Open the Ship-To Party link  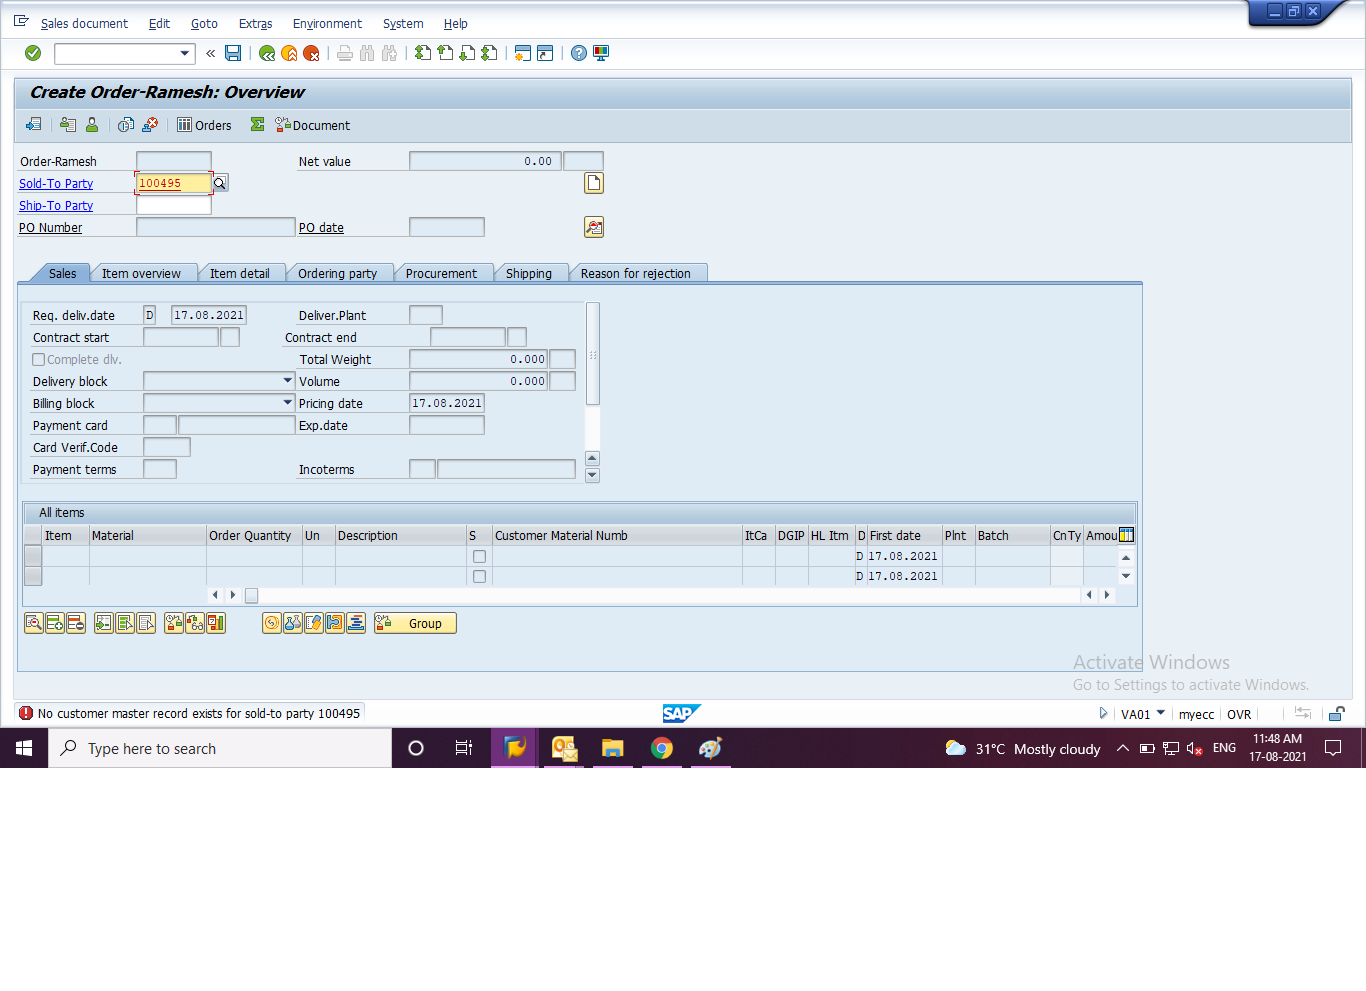point(56,206)
